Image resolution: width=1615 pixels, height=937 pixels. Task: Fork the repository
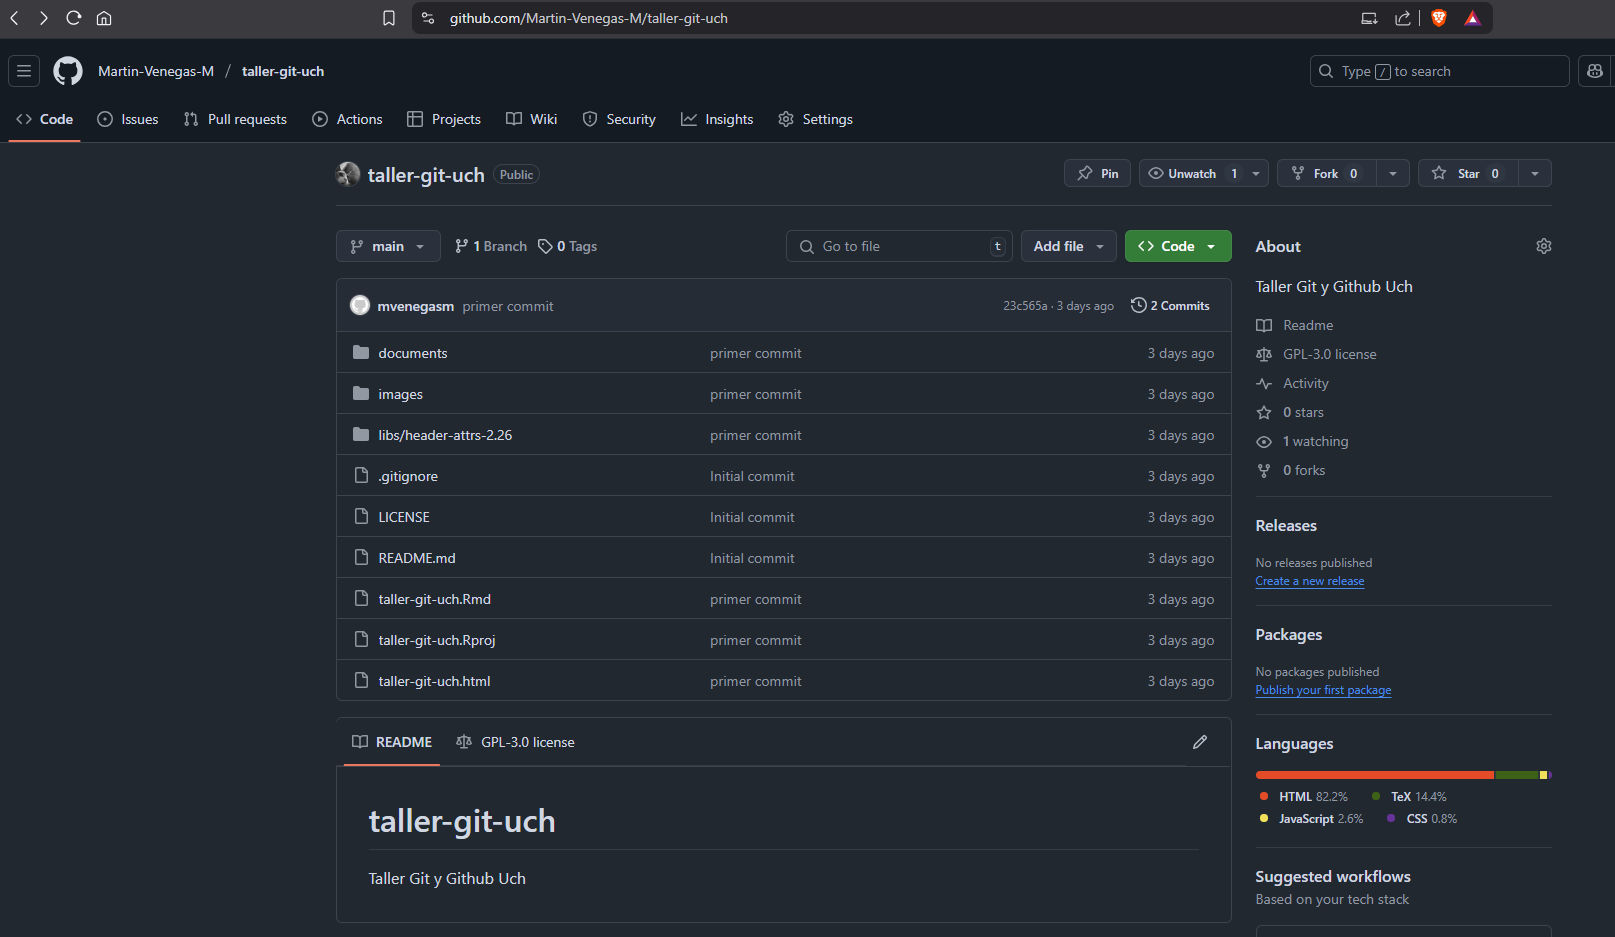pos(1326,173)
